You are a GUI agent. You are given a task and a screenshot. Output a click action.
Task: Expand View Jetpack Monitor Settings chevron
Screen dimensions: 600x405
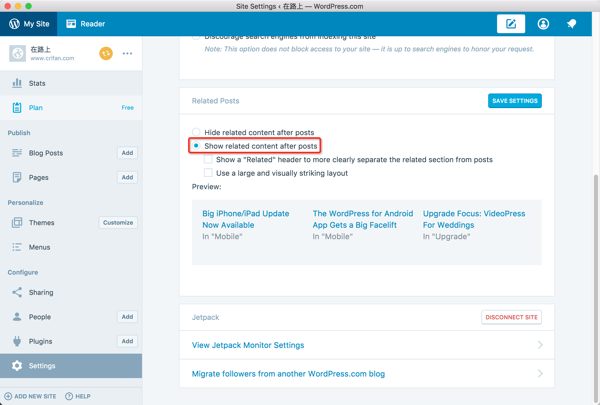[540, 345]
